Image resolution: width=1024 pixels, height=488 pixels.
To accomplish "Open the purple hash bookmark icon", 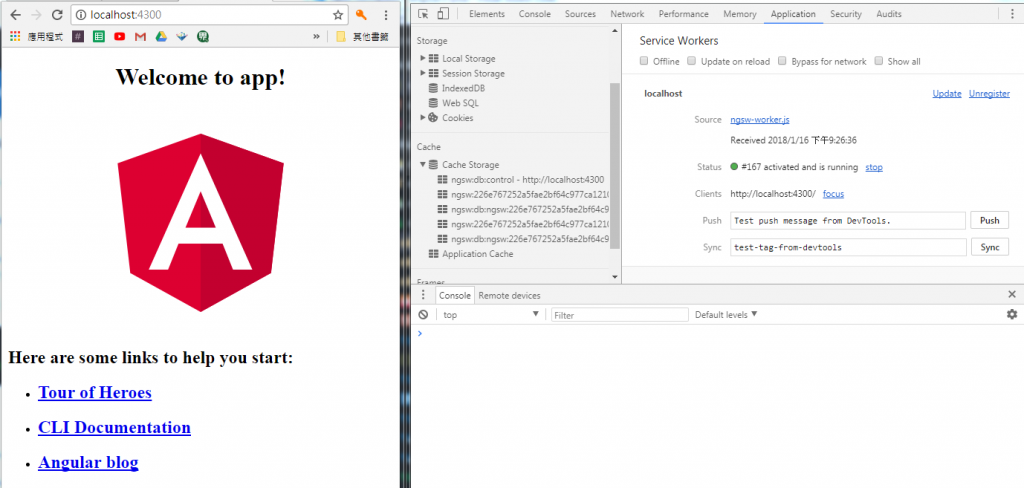I will point(78,37).
